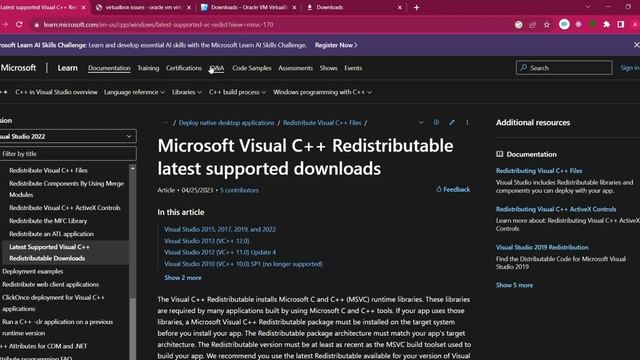Screen dimensions: 640x360
Task: Click the breadcrumb ellipsis
Action: 164,123
